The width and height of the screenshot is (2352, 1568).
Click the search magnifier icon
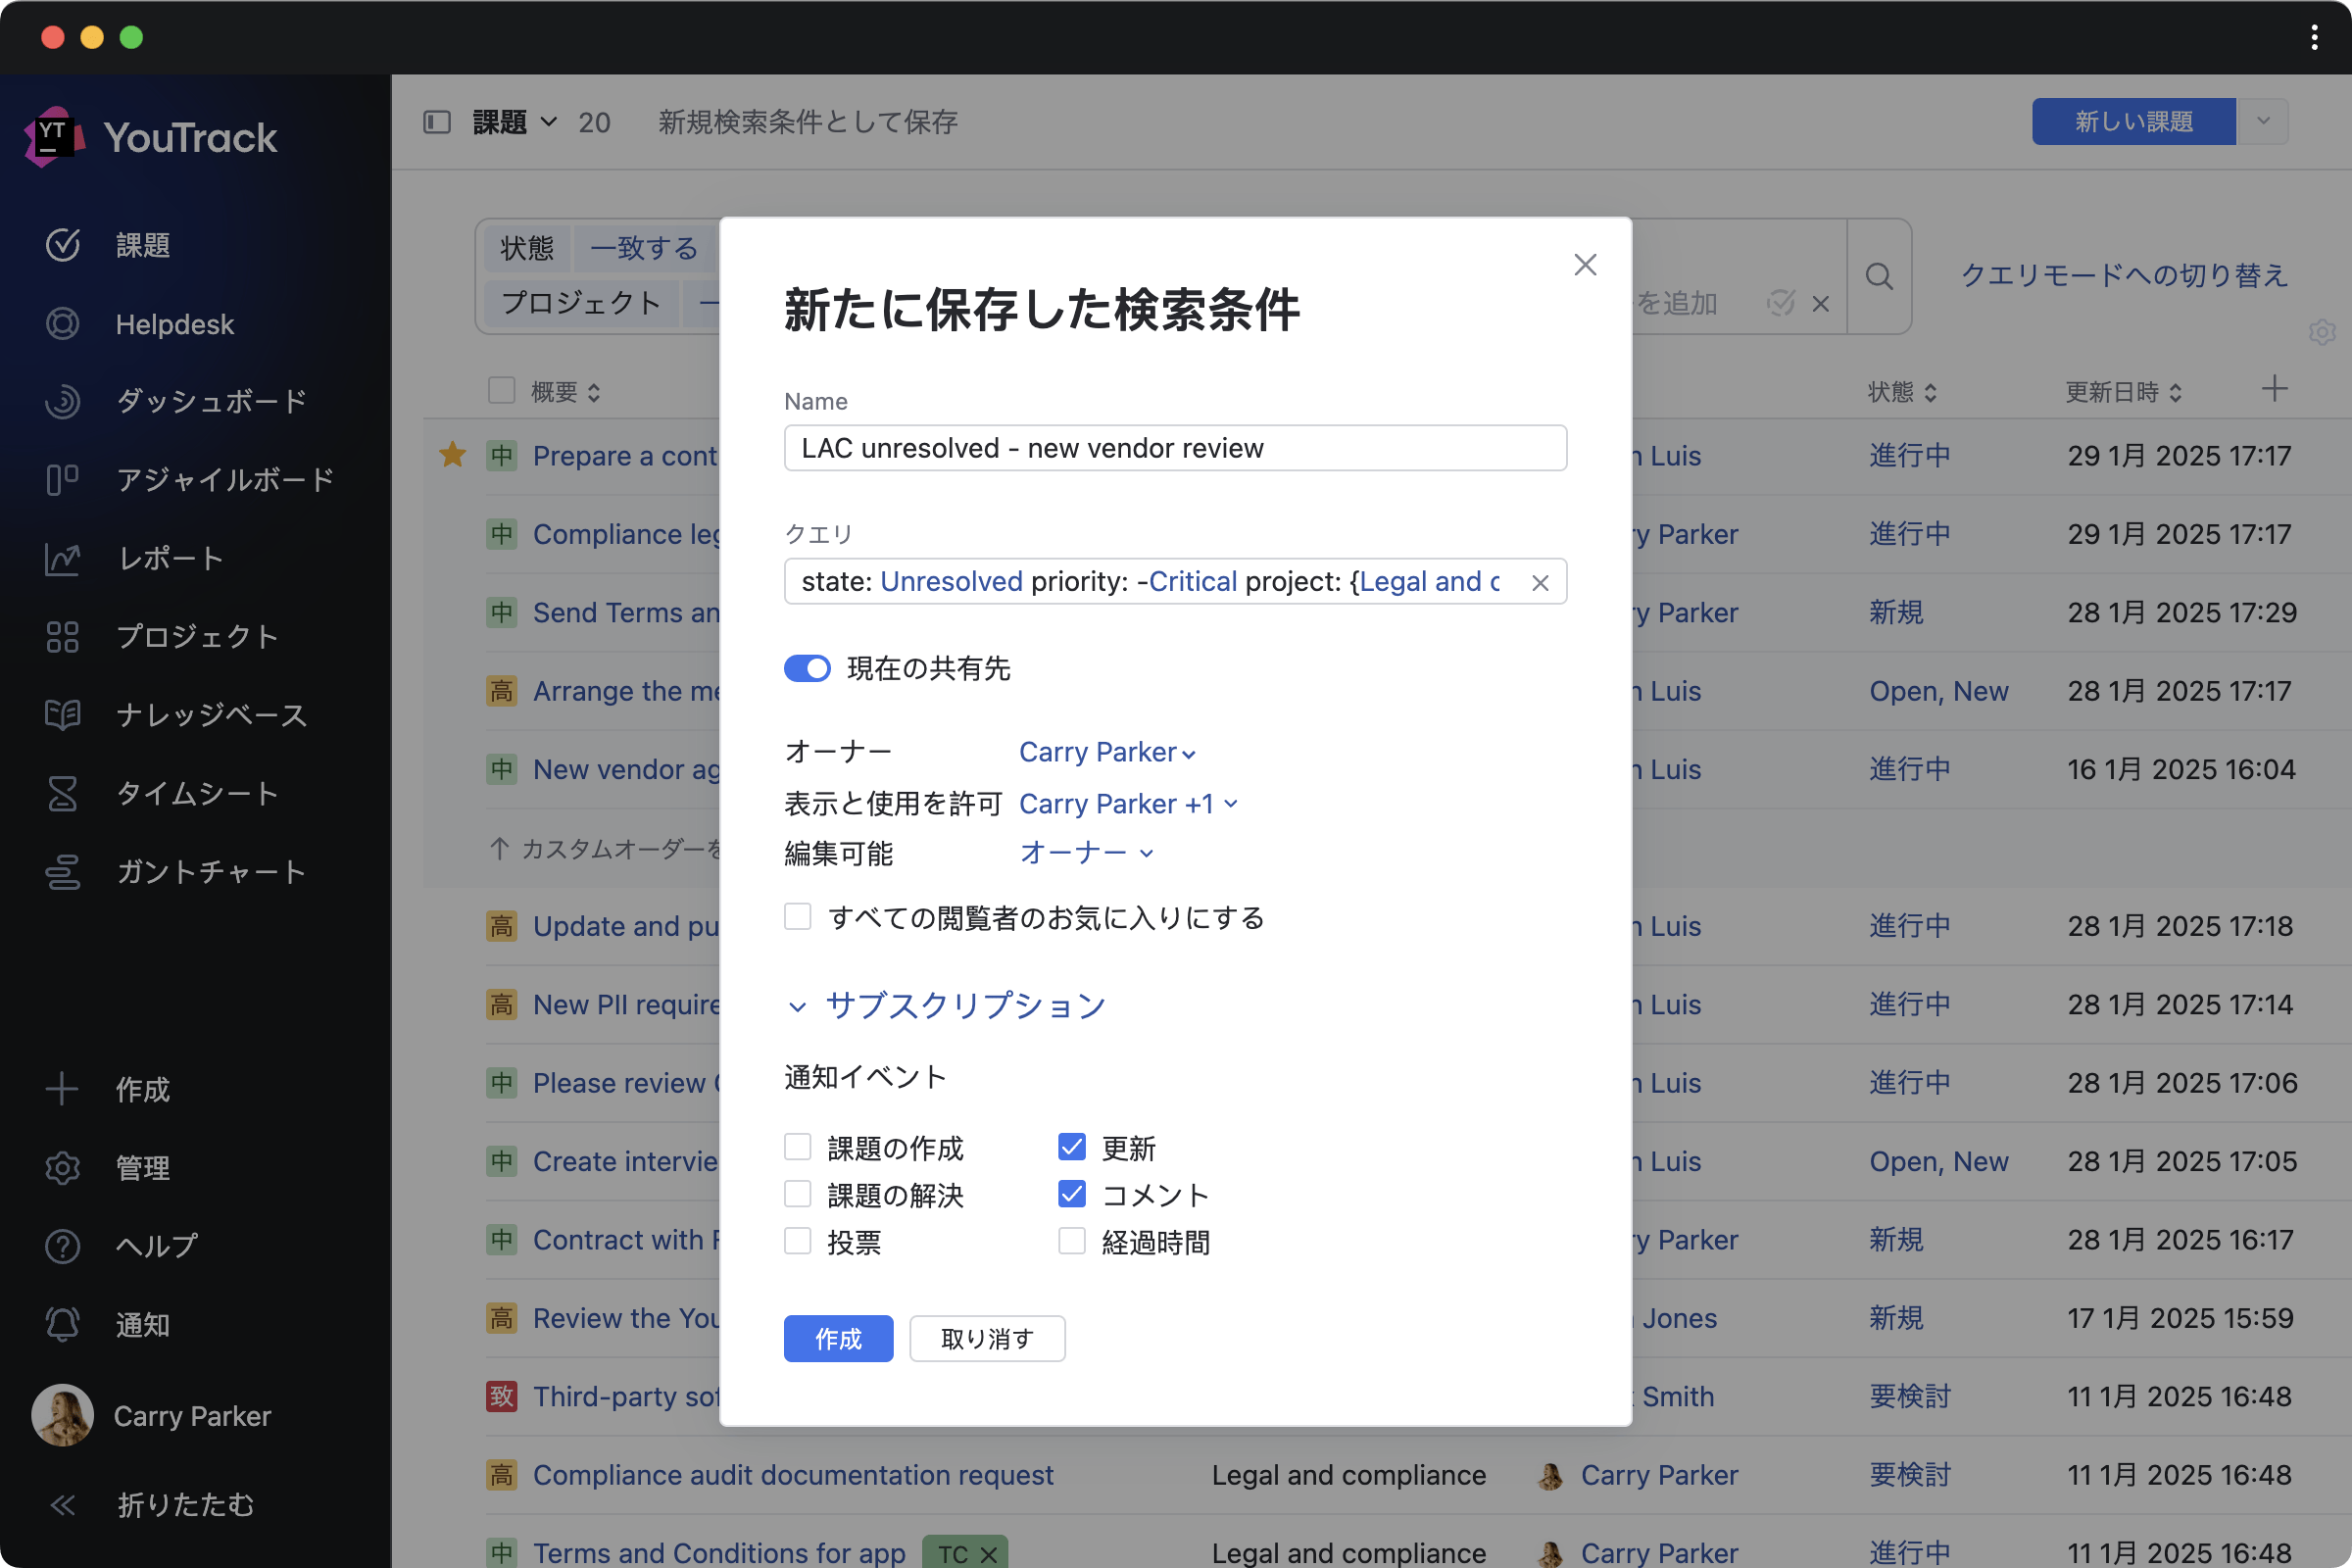click(1879, 276)
